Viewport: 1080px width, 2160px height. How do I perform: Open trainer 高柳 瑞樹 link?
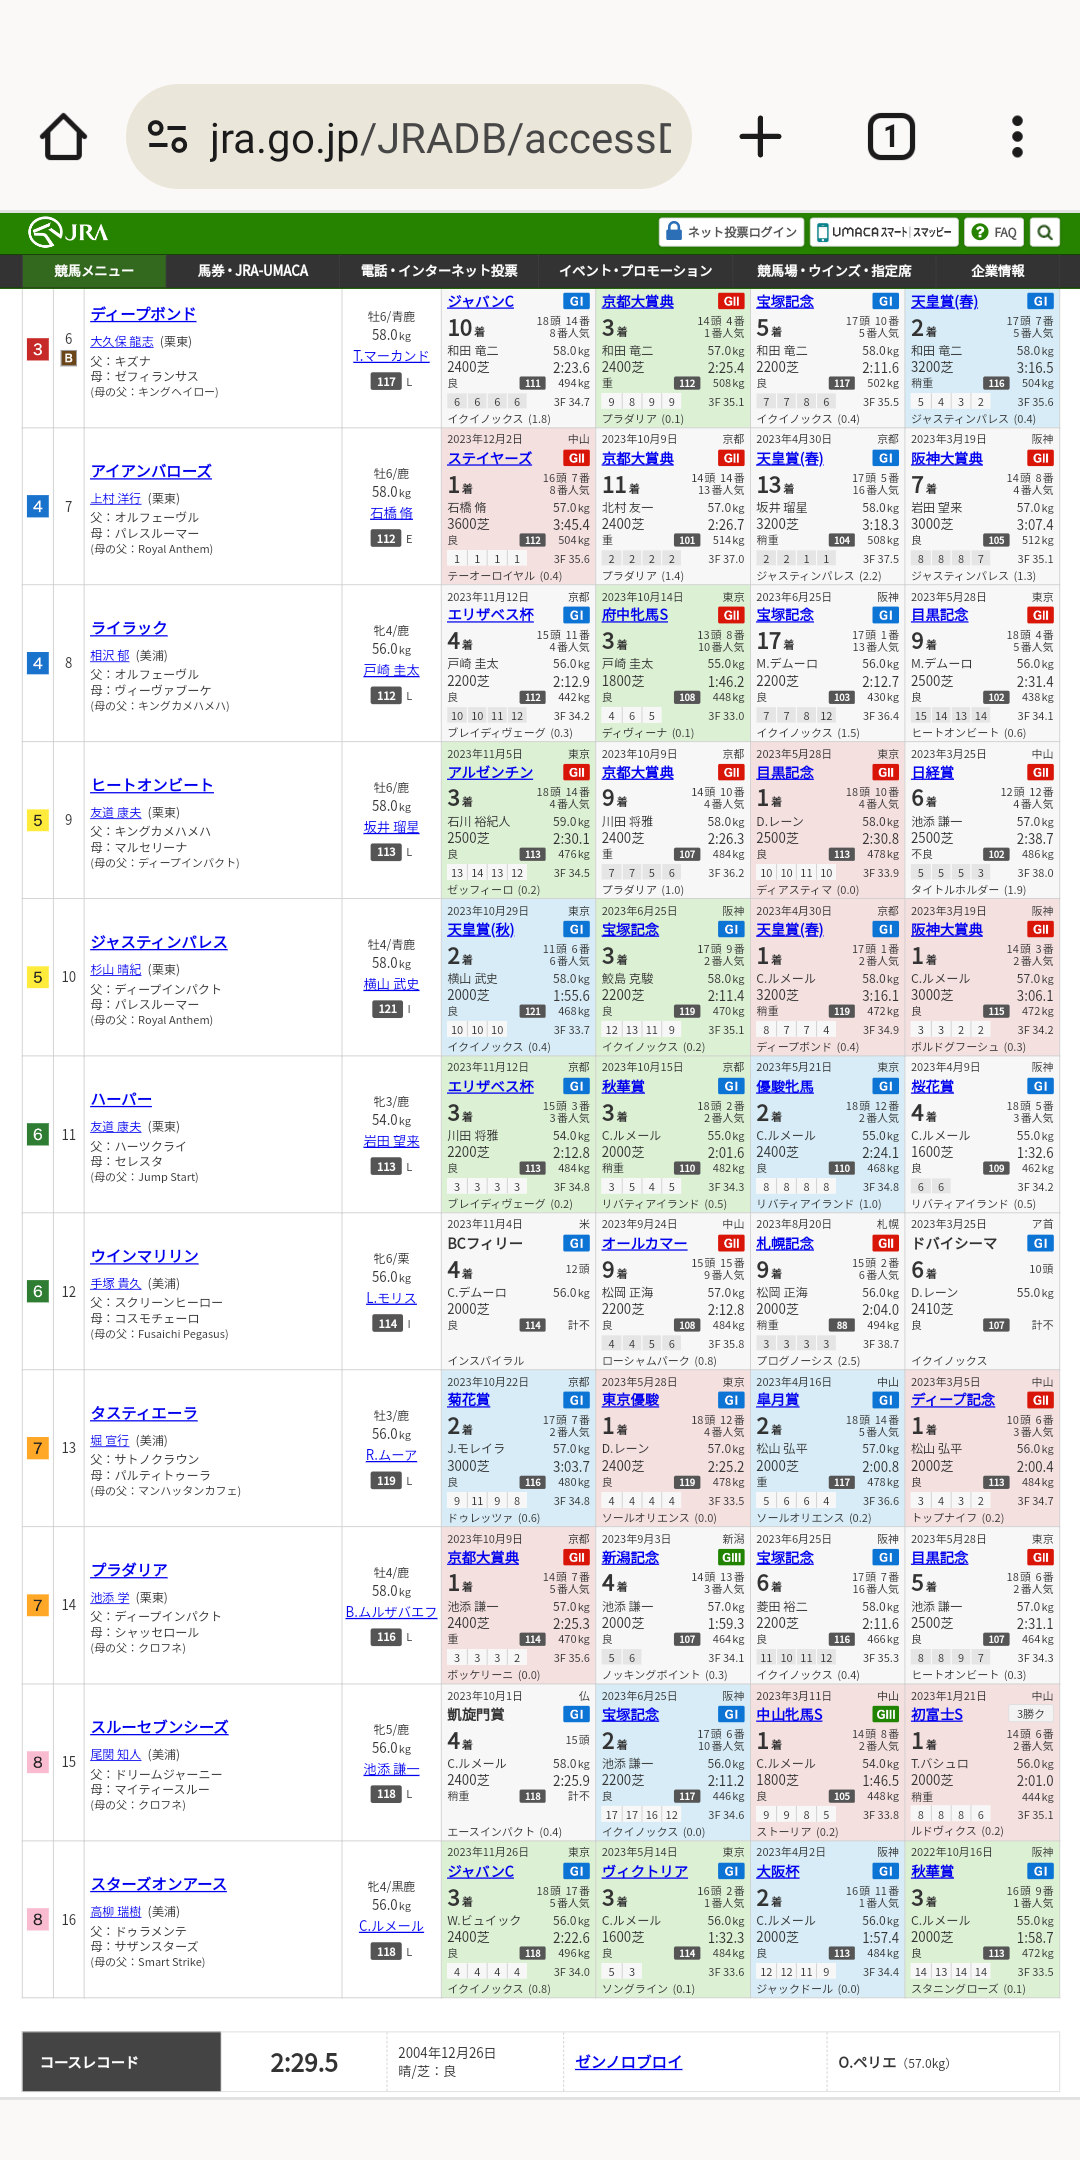click(116, 1911)
